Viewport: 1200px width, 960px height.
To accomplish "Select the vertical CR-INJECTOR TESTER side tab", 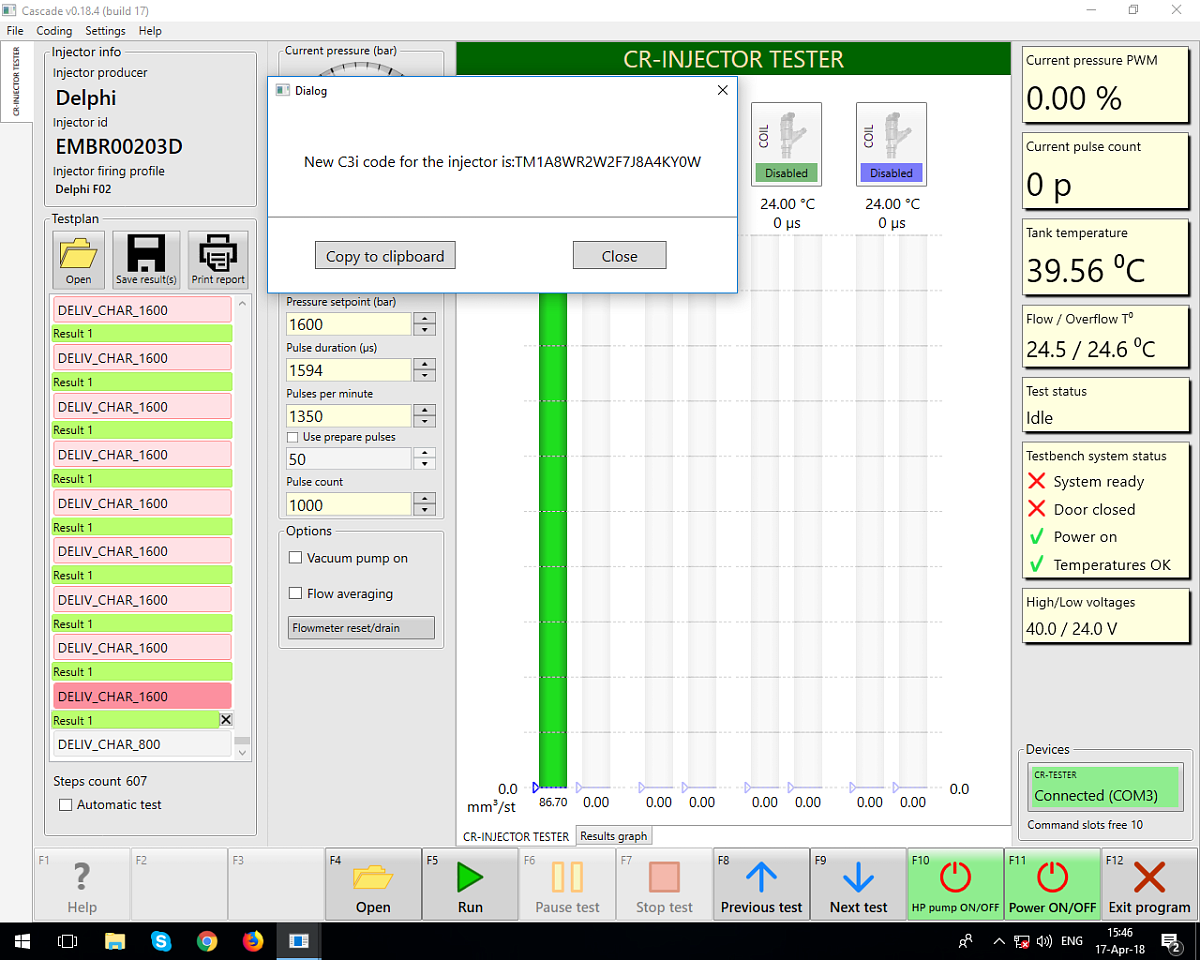I will 16,80.
